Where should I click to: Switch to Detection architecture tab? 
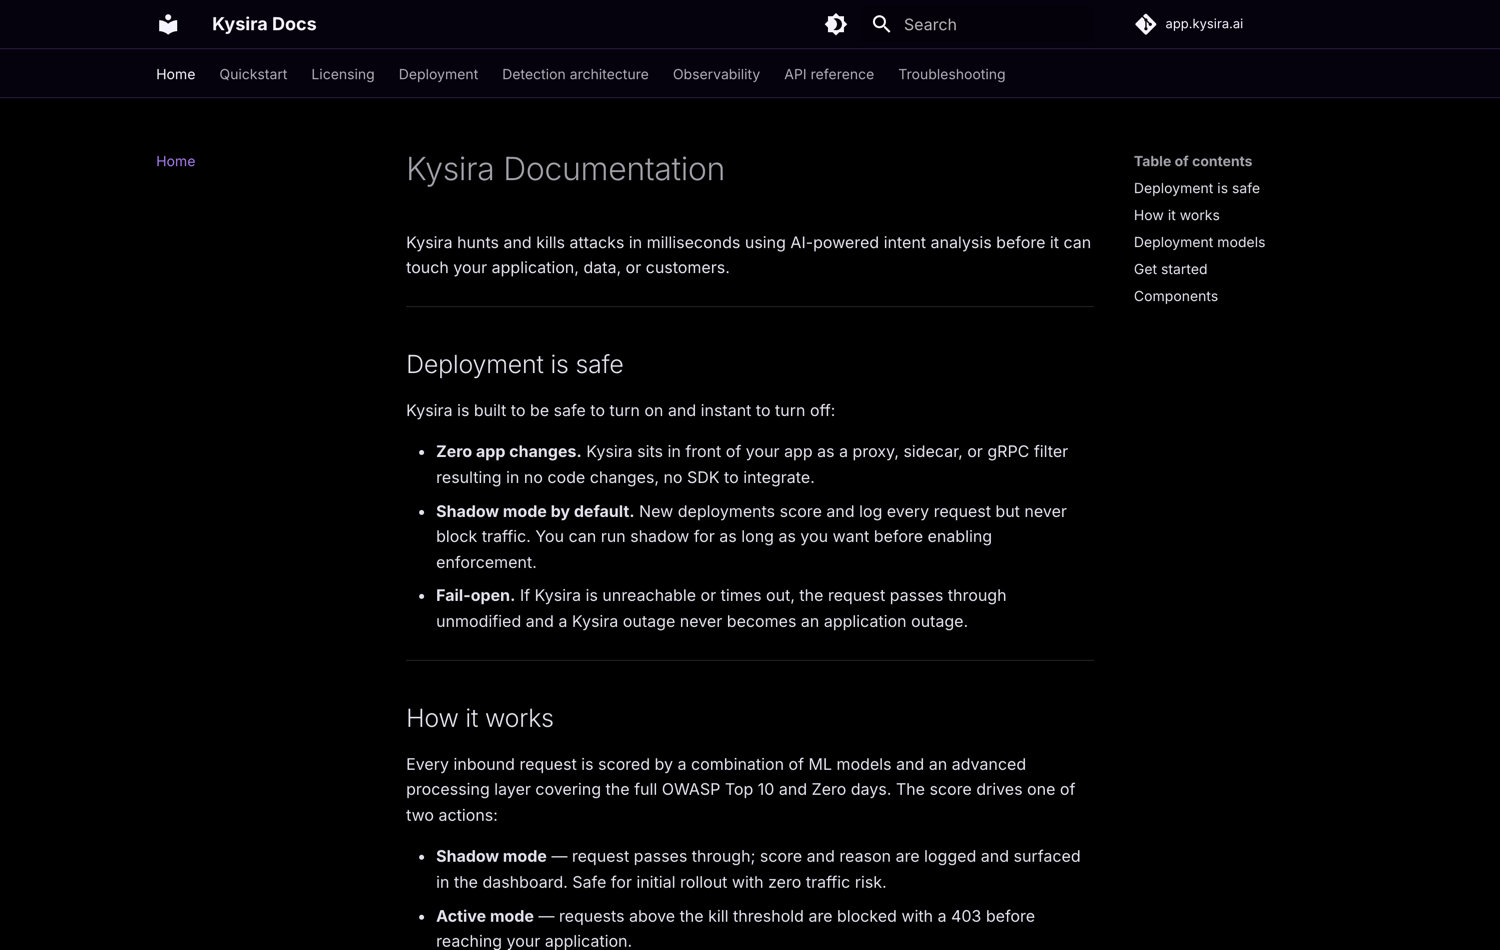575,74
